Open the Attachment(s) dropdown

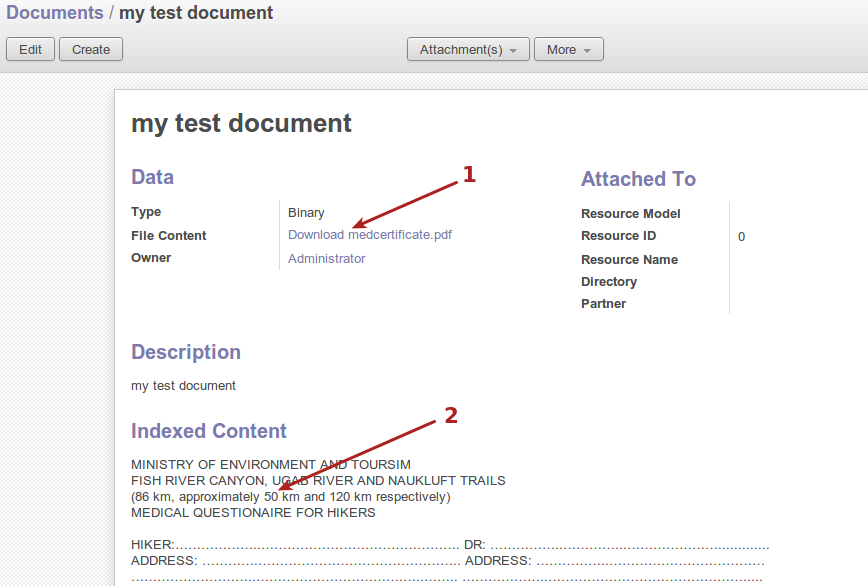(467, 49)
